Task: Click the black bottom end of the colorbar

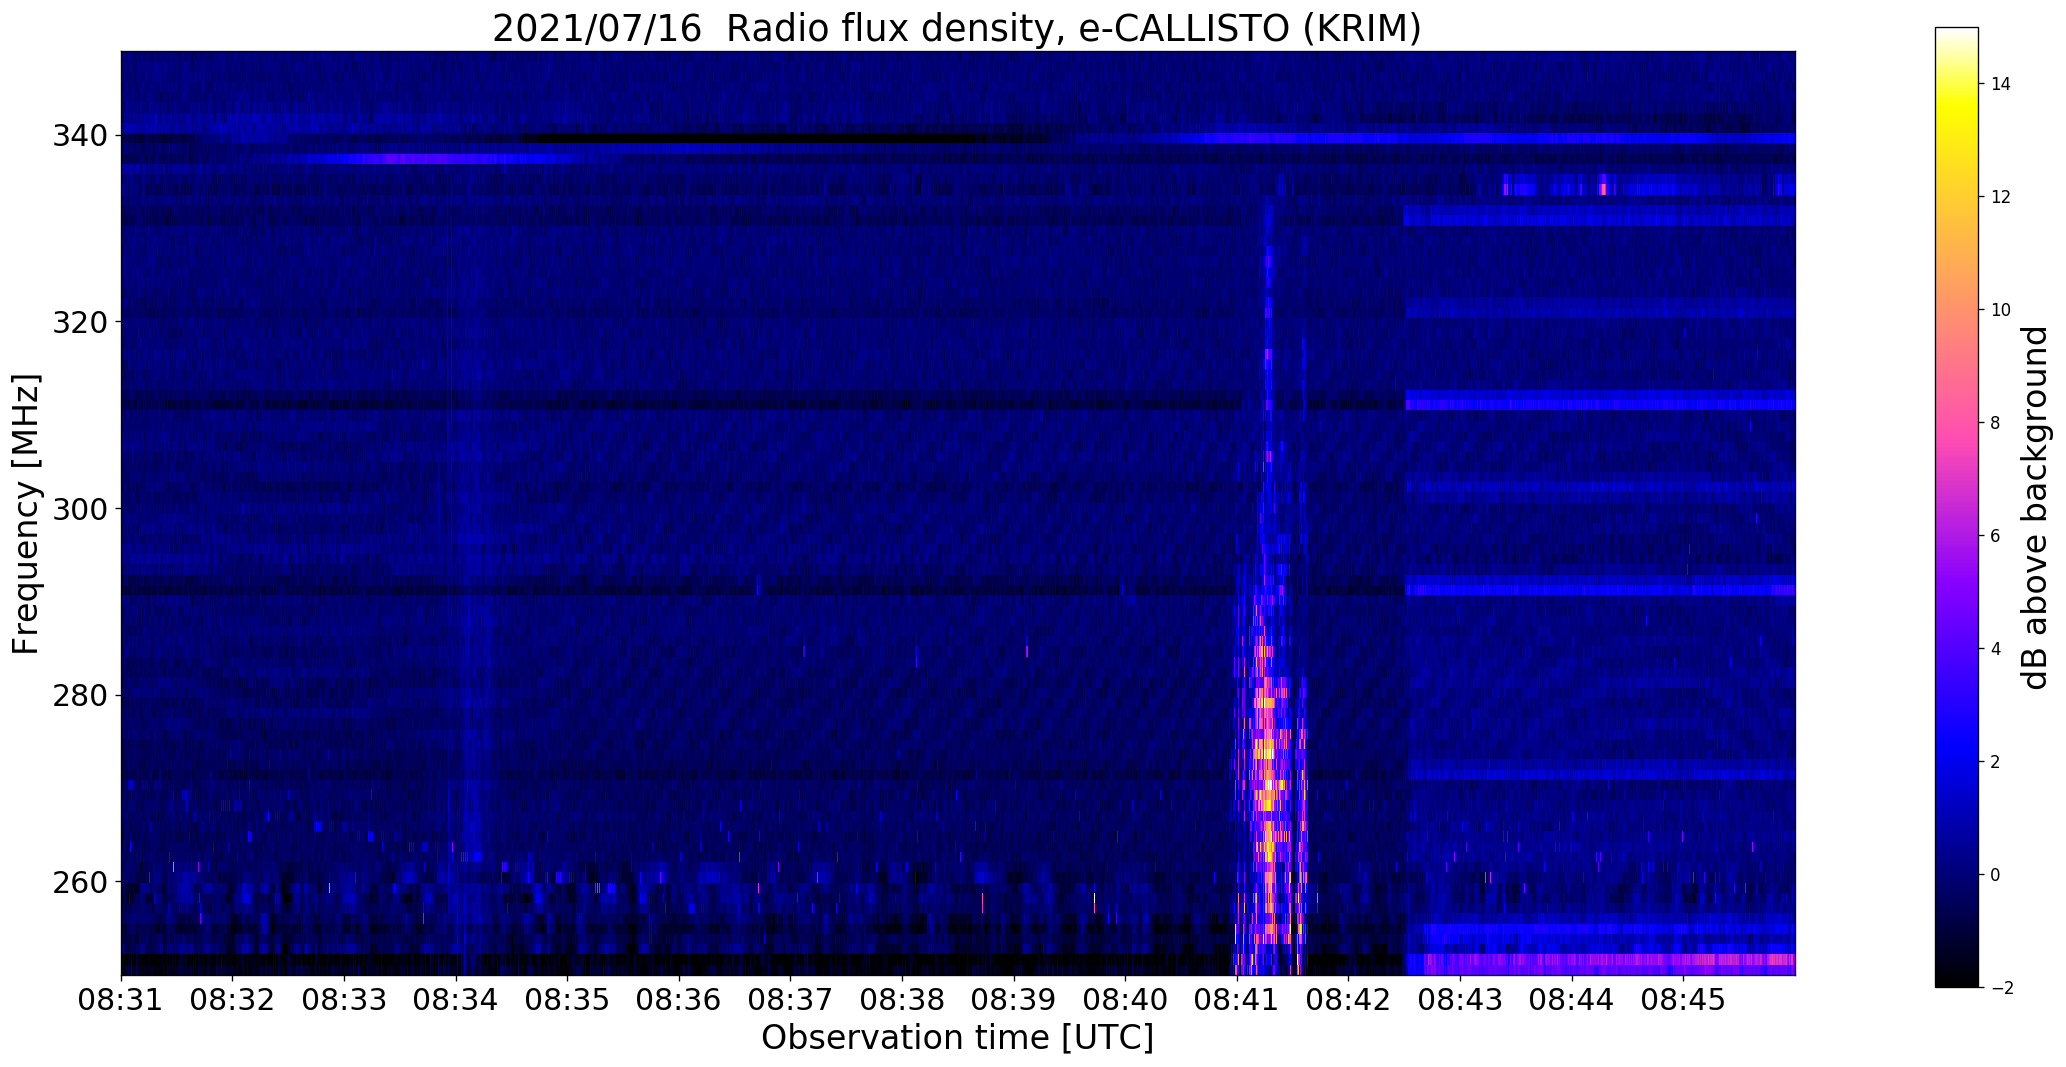Action: (1957, 975)
